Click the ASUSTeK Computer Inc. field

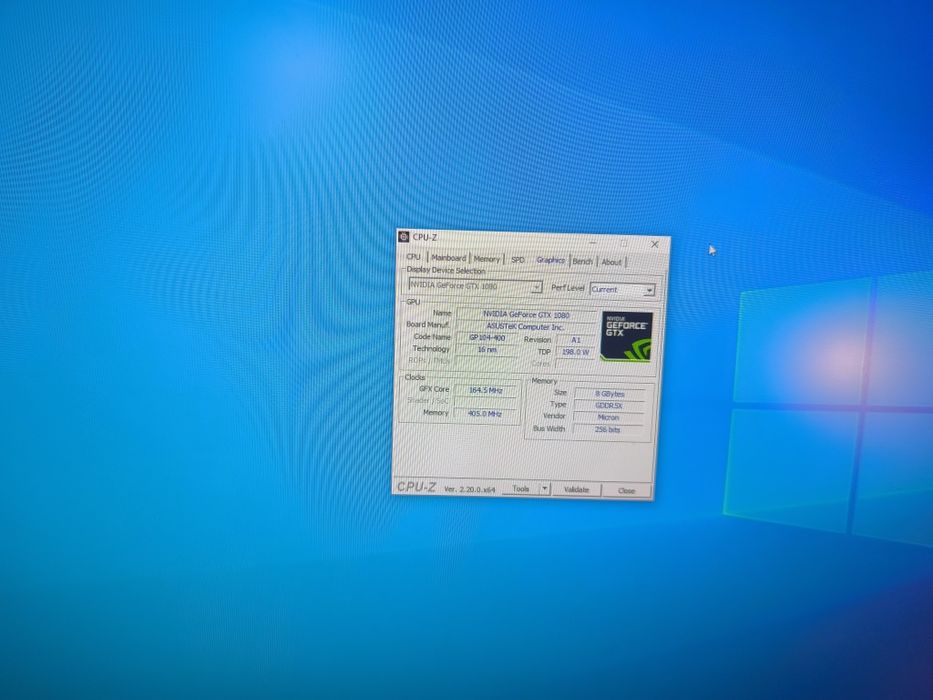pos(526,327)
